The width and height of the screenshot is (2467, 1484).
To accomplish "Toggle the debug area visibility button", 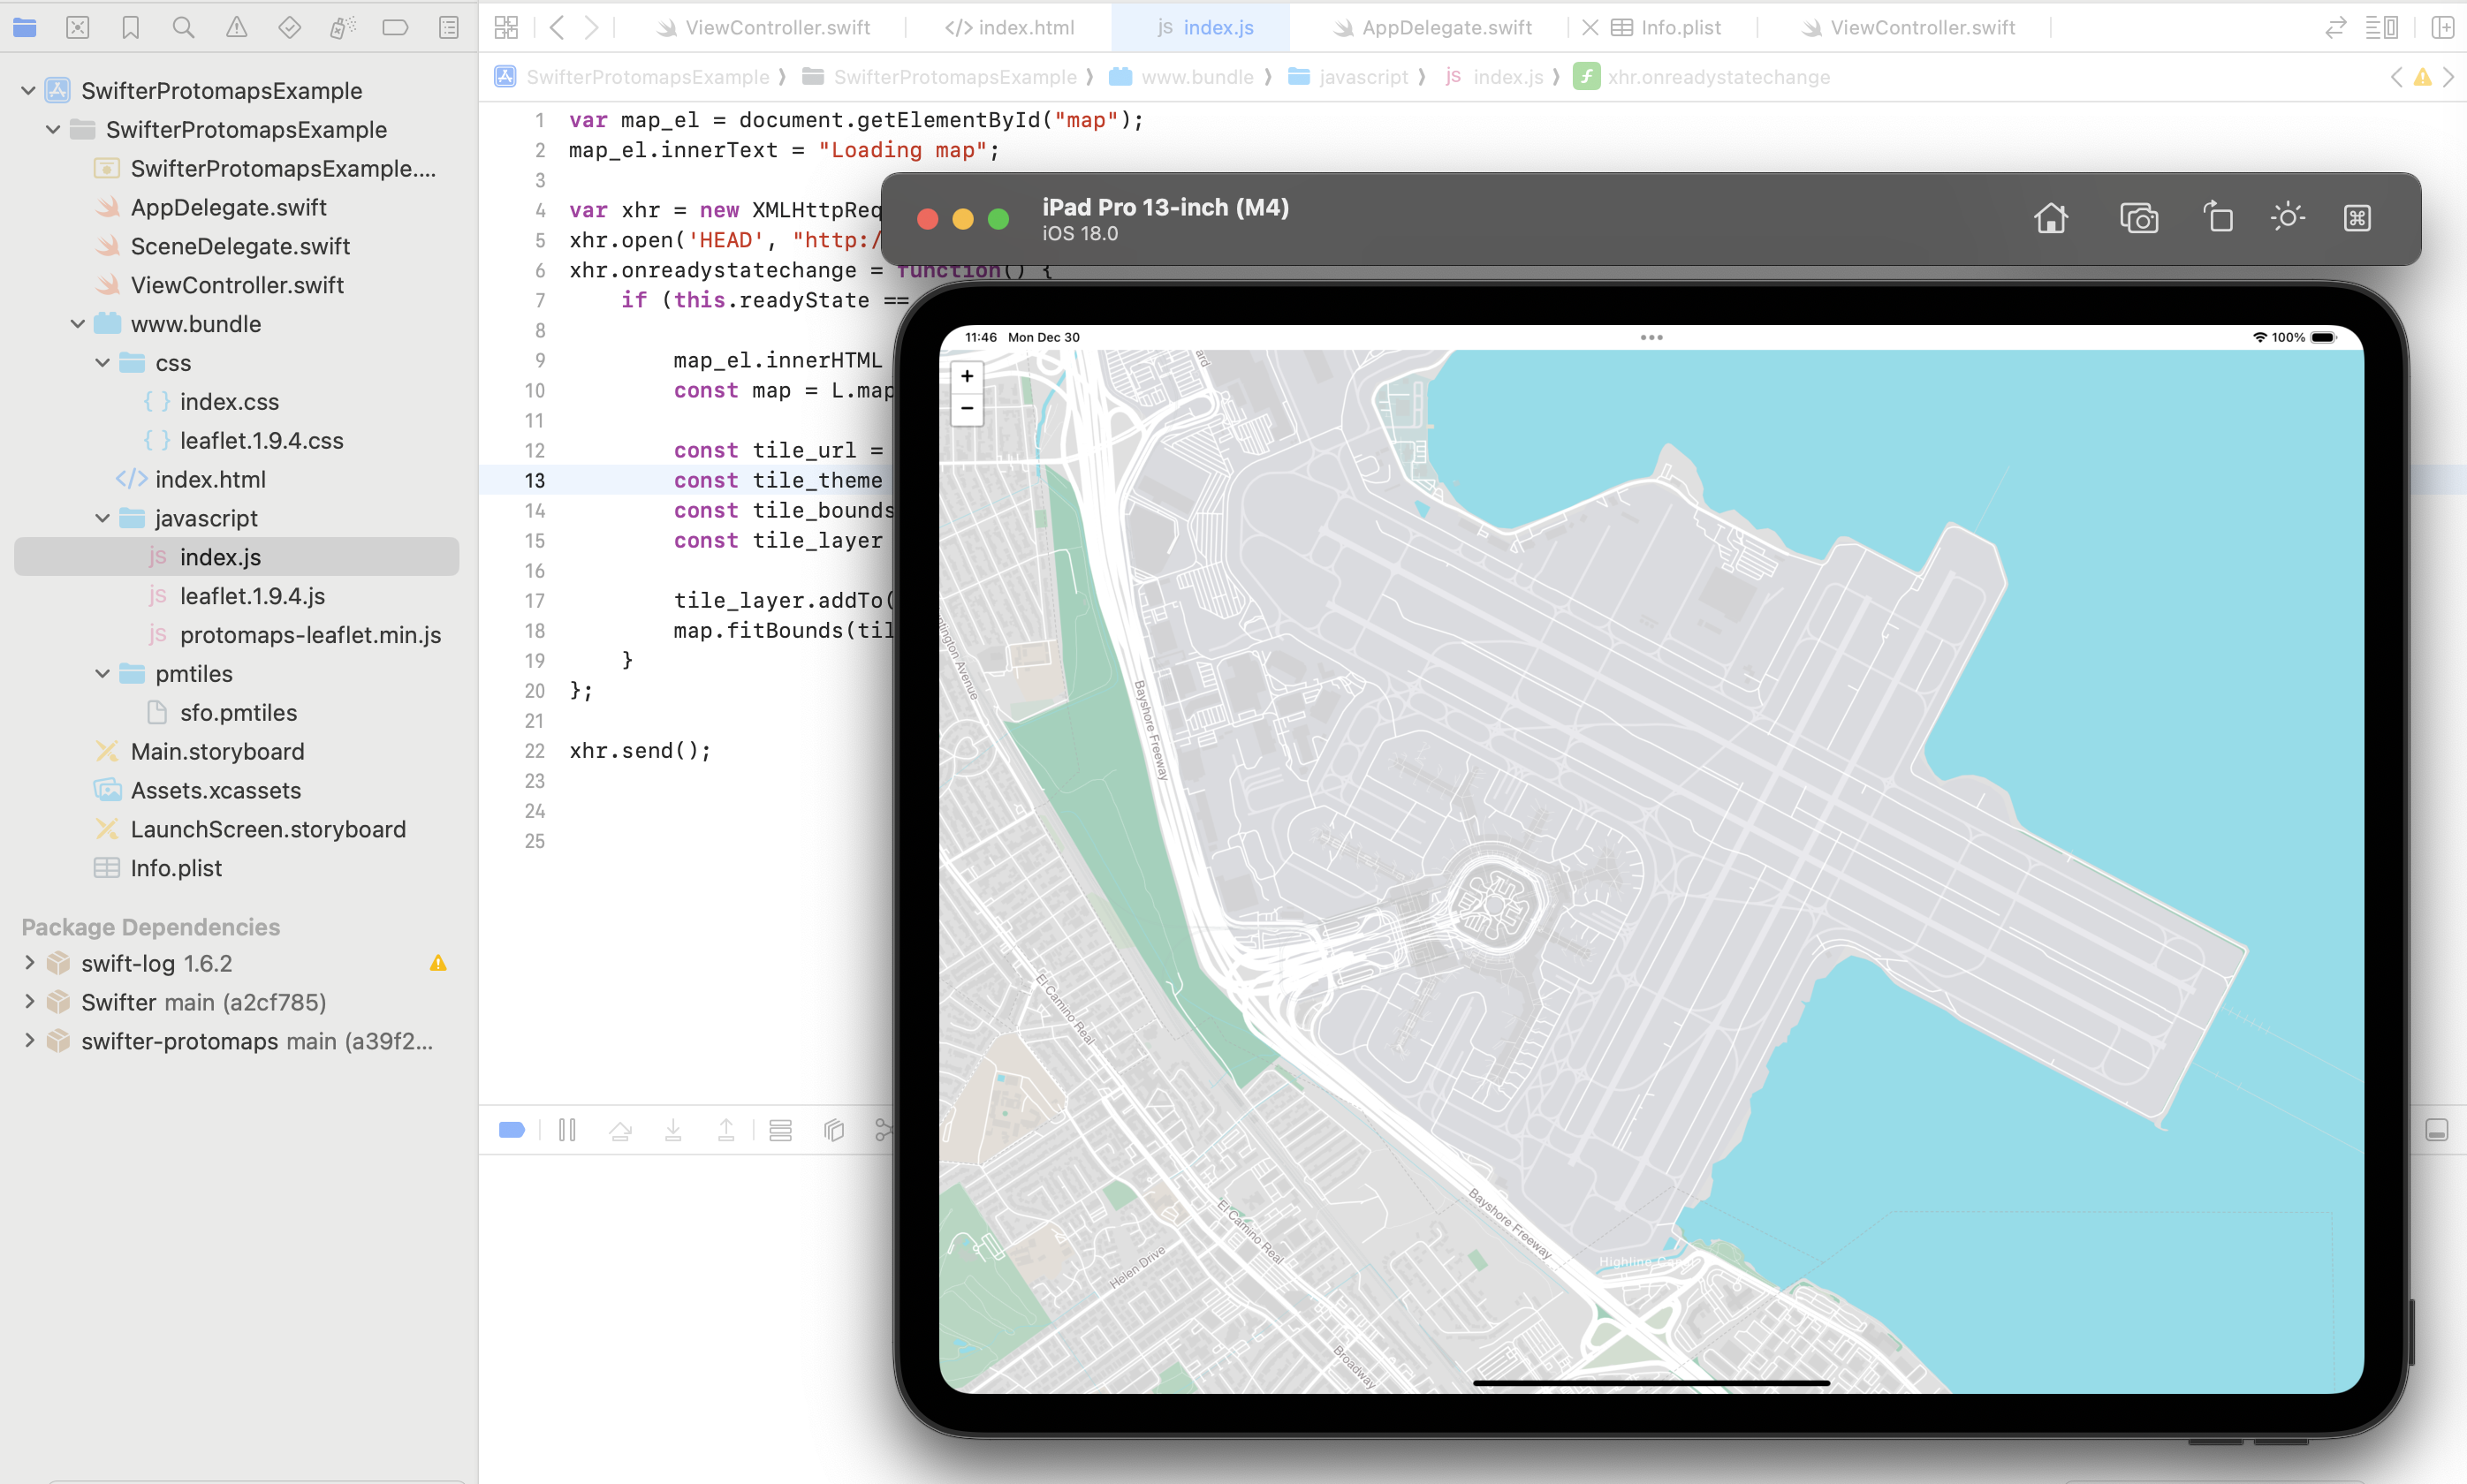I will pyautogui.click(x=2436, y=1130).
